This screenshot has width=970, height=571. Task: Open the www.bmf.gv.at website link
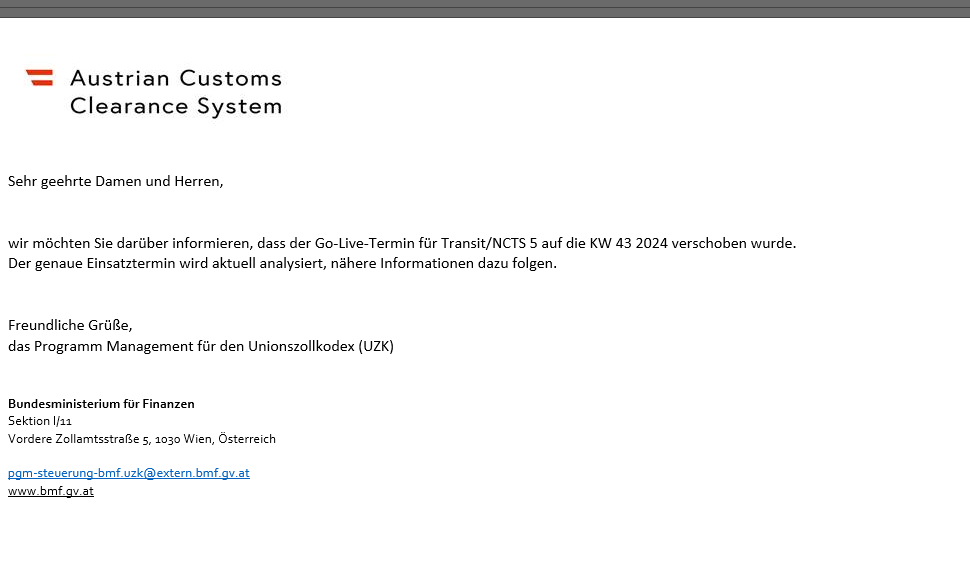coord(51,491)
